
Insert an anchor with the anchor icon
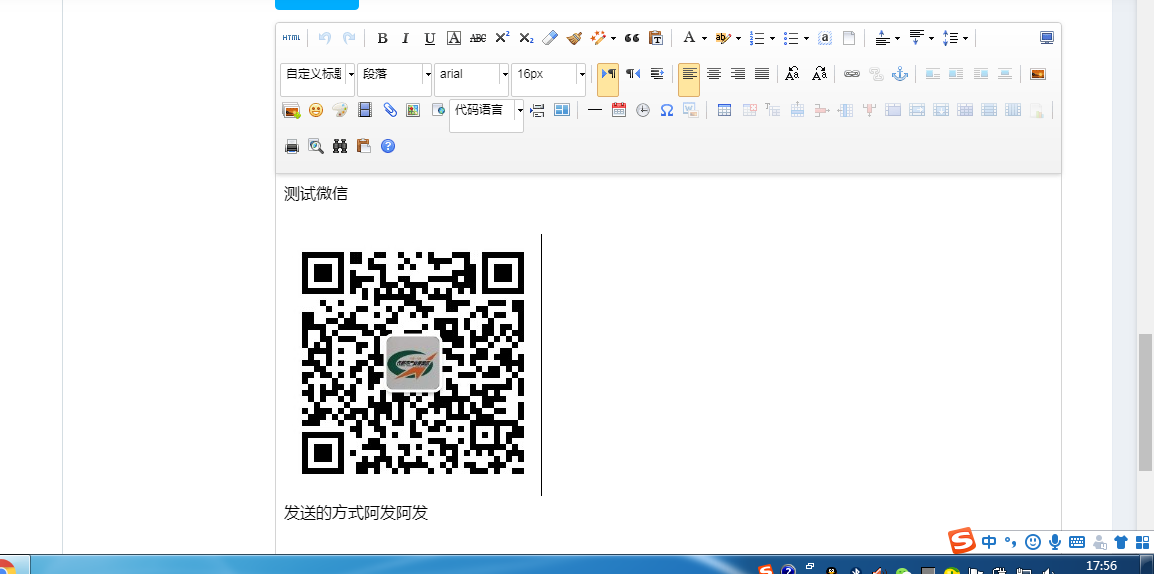pyautogui.click(x=899, y=74)
